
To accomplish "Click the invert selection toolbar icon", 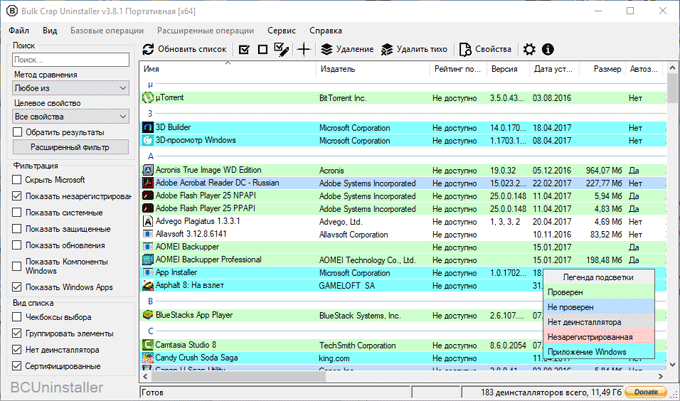I will pyautogui.click(x=282, y=49).
